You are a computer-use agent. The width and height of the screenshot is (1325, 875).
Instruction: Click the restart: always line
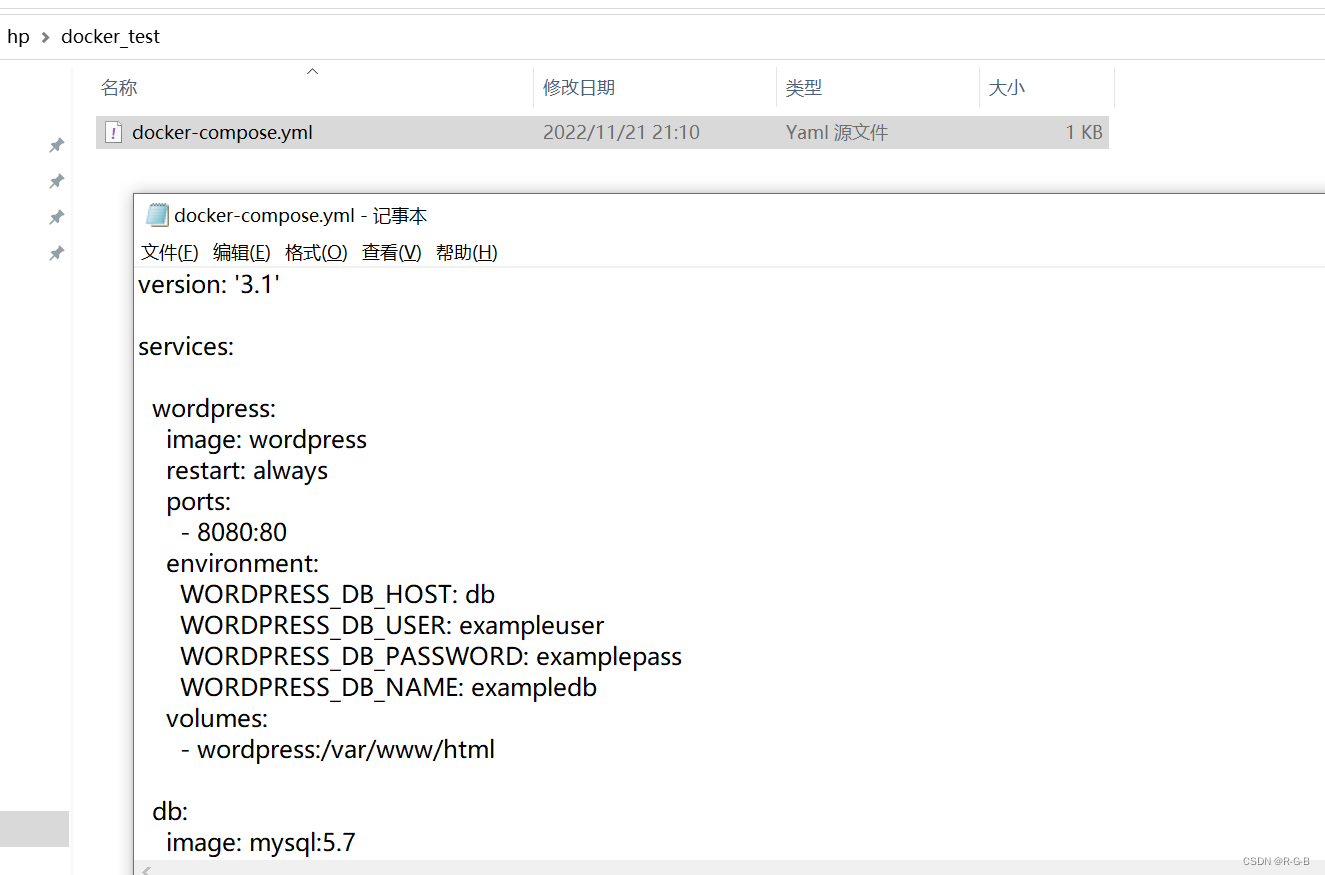(x=247, y=471)
